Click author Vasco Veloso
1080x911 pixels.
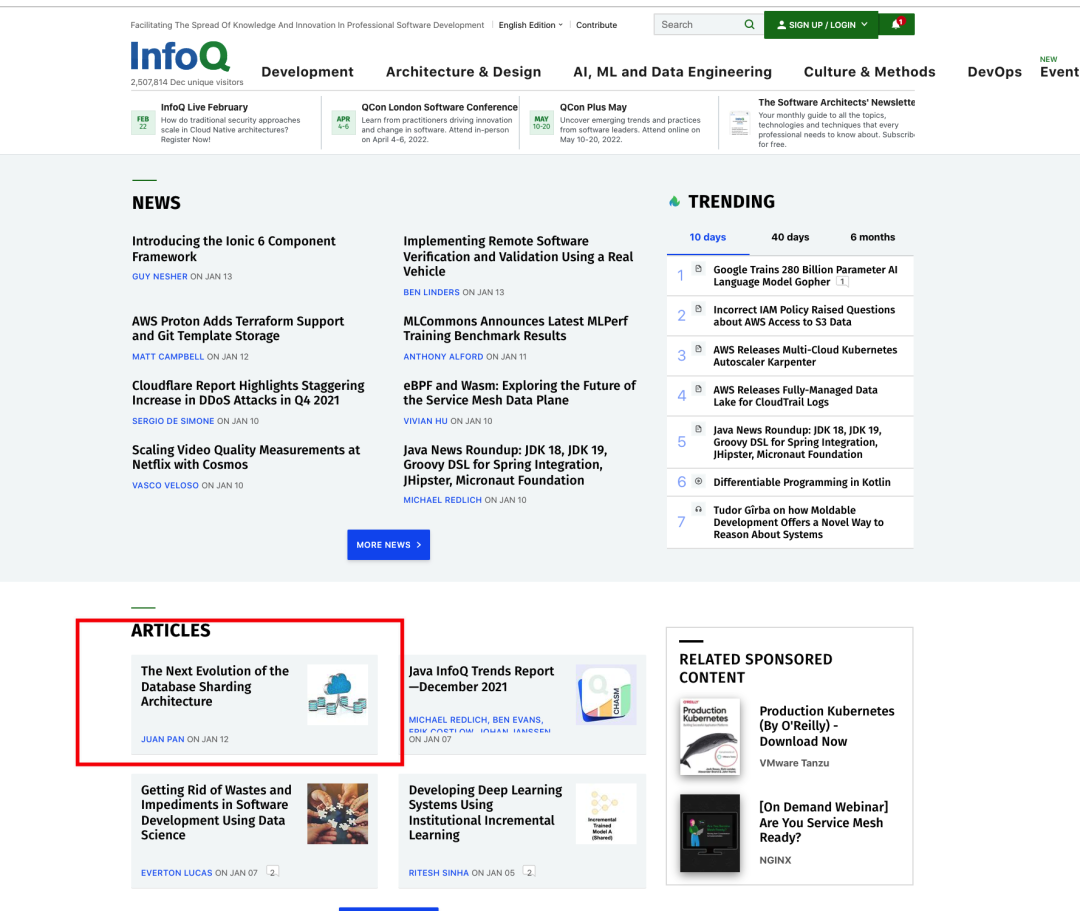[165, 485]
